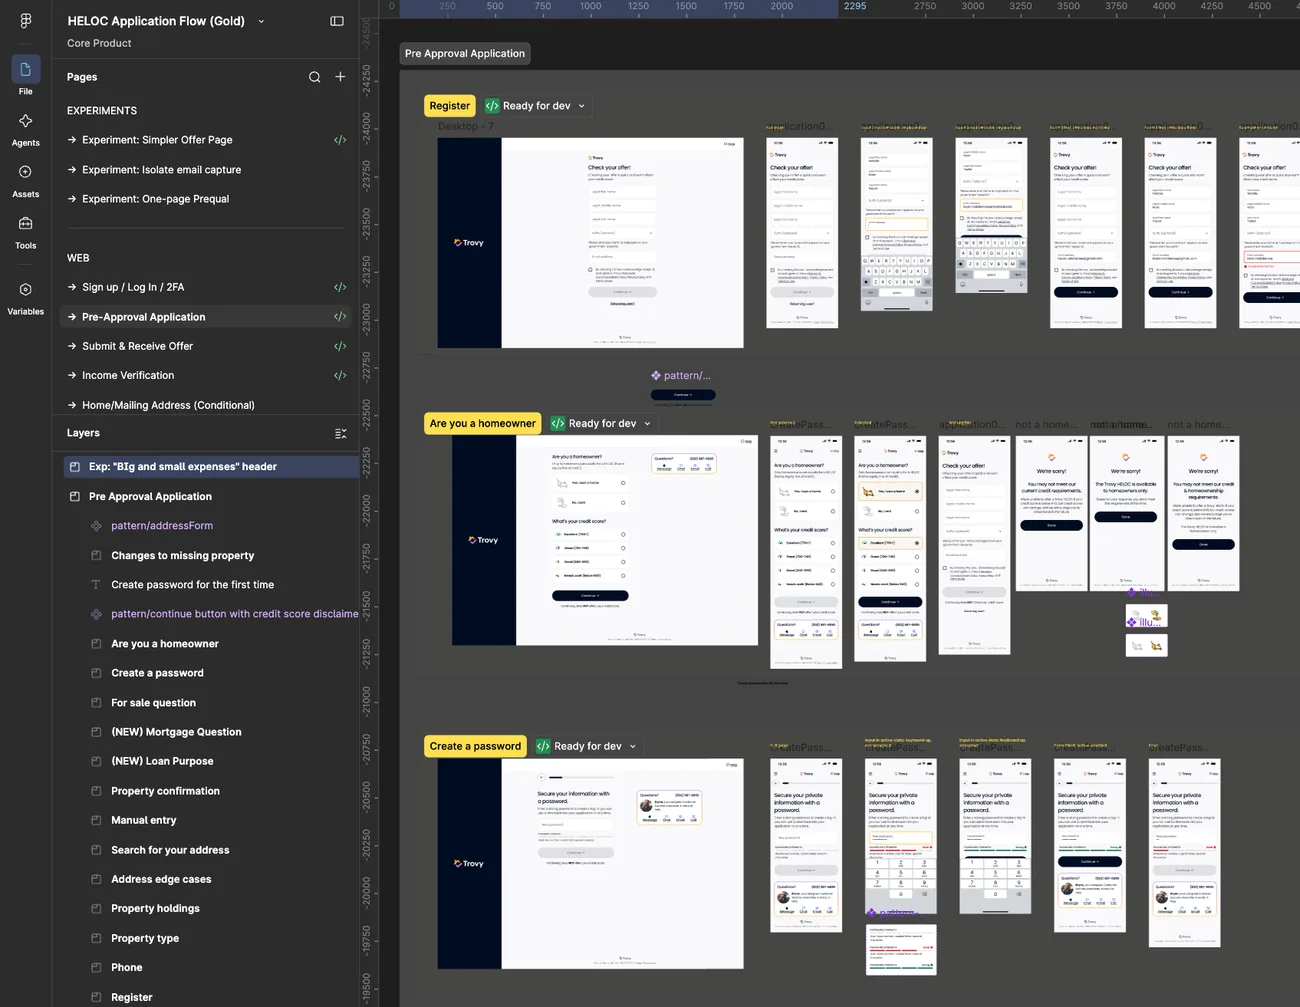Click Core Product project name text
Viewport: 1300px width, 1007px height.
99,43
